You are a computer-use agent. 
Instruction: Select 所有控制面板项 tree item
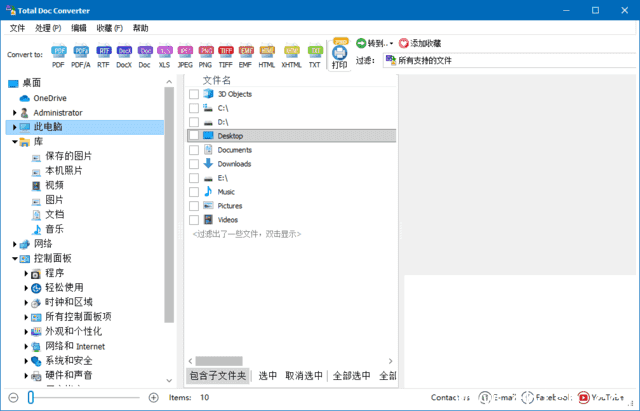click(x=78, y=317)
